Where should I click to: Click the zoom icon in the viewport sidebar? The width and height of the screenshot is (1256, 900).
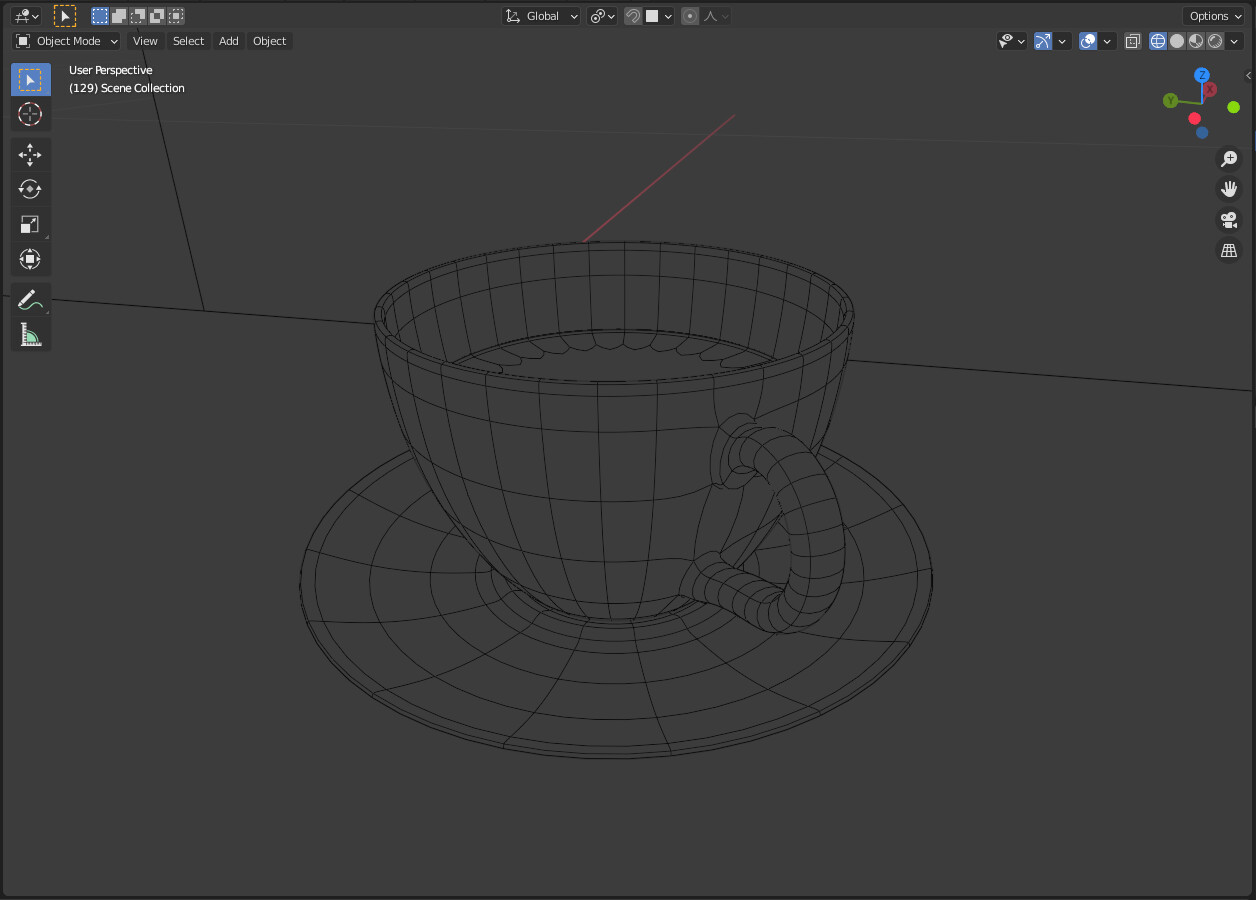pos(1229,158)
